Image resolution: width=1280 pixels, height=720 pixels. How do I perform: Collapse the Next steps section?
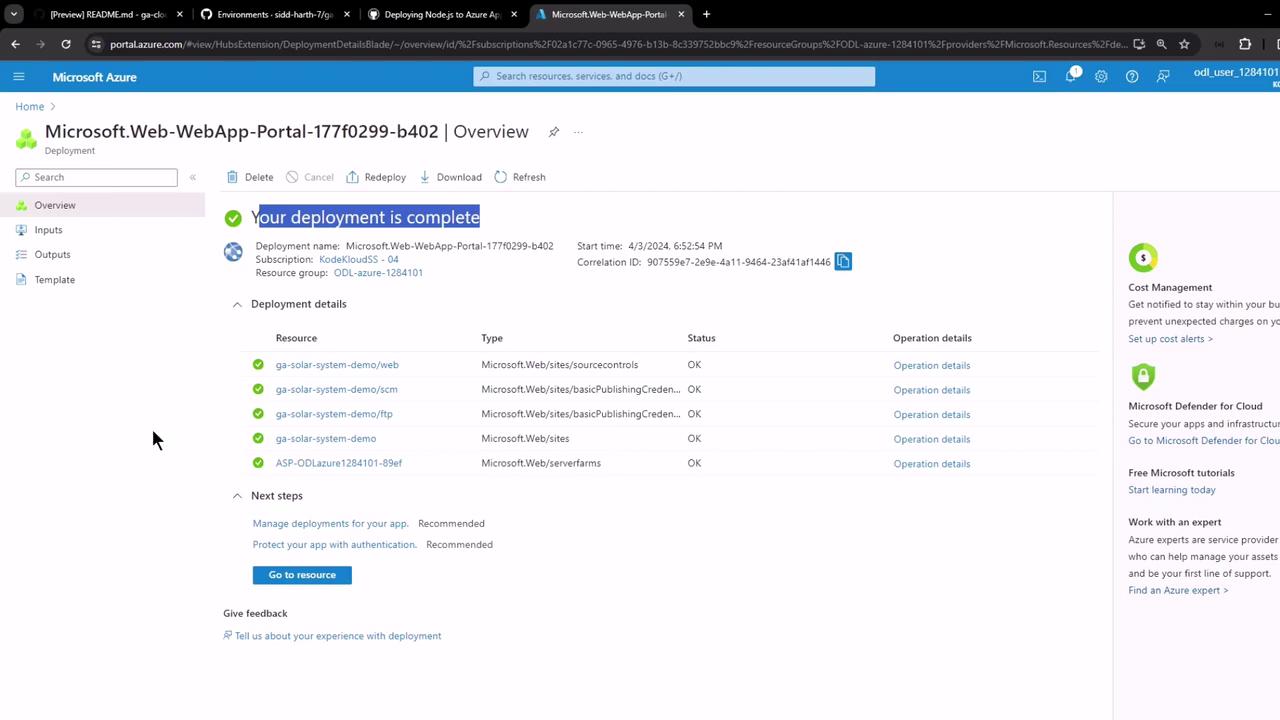pyautogui.click(x=237, y=496)
